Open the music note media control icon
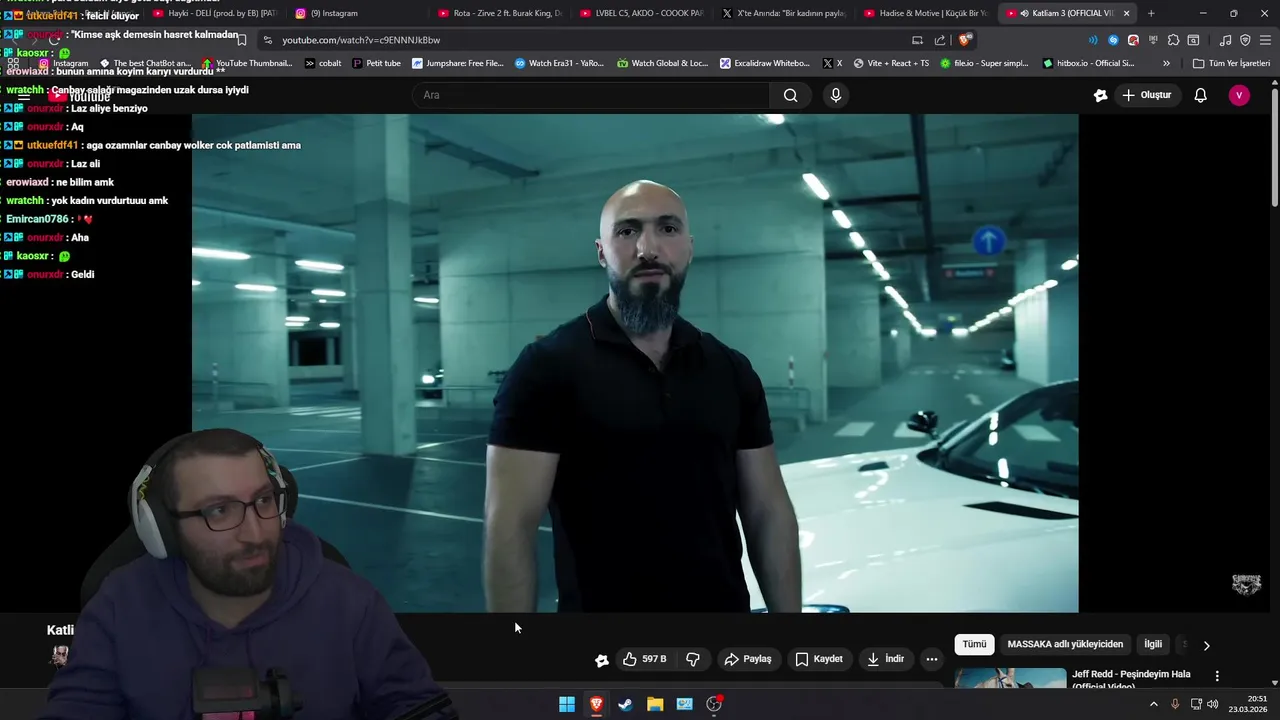Screen dimensions: 1280x720 [x=1225, y=40]
